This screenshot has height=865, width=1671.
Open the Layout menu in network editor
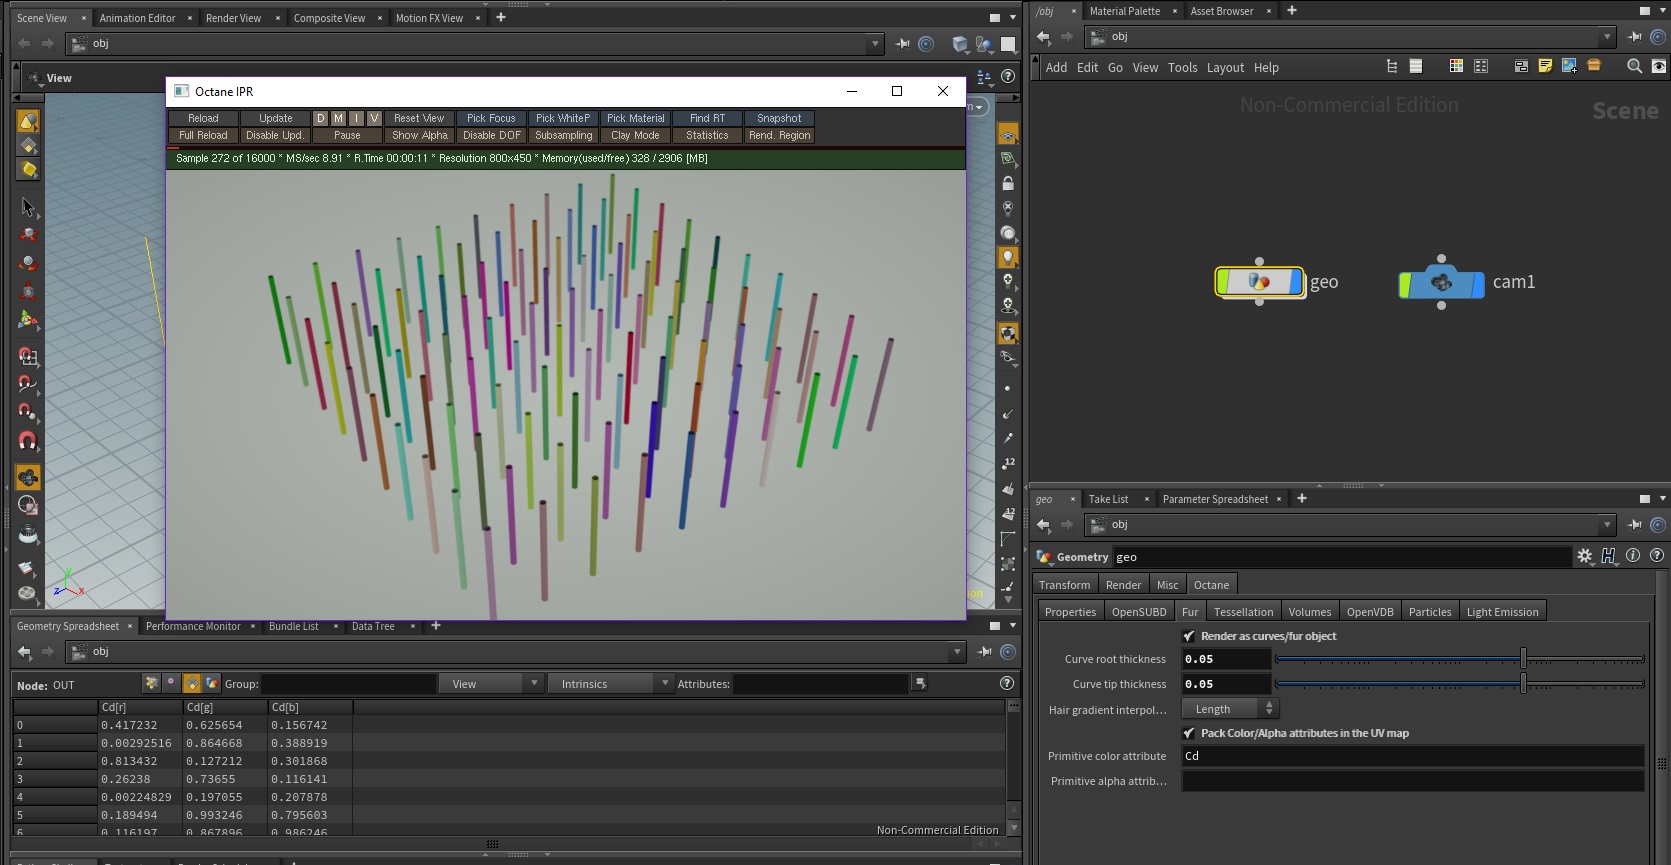tap(1225, 67)
